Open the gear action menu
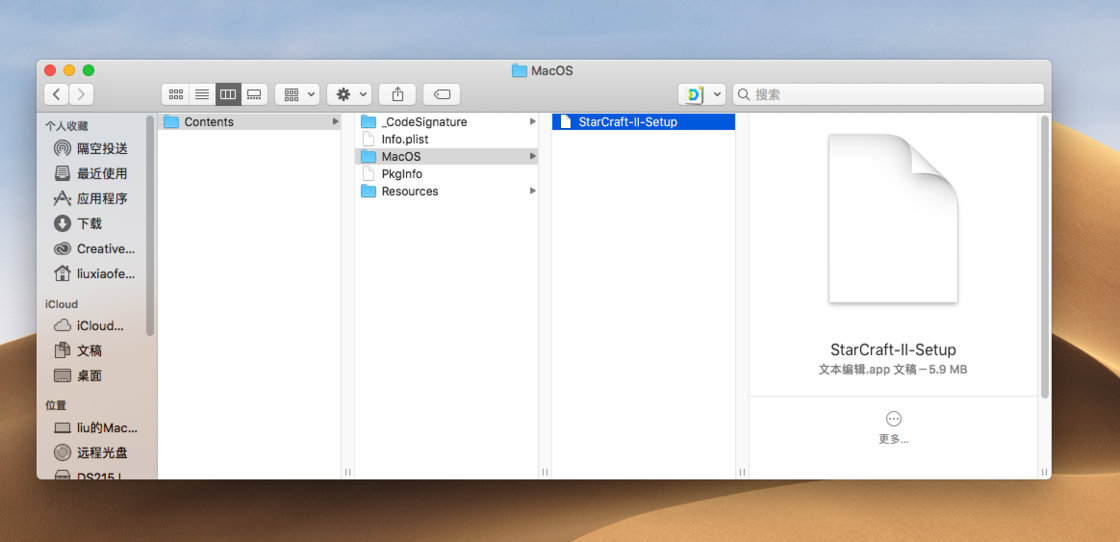 (x=349, y=94)
